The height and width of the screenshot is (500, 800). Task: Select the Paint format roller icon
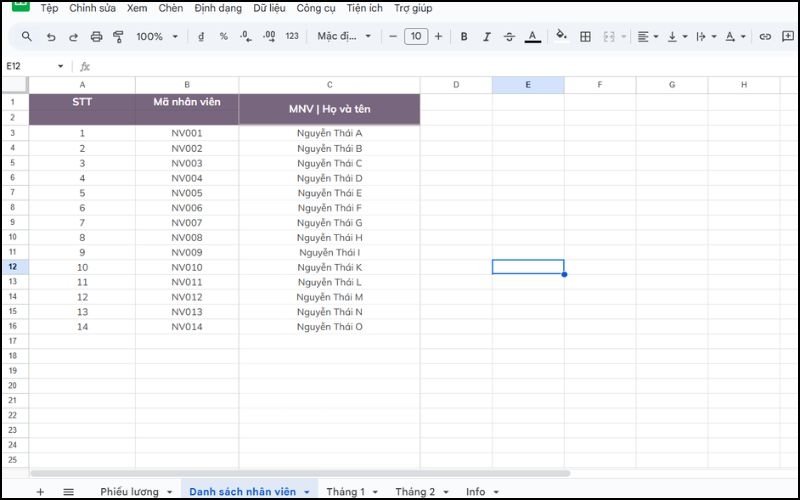click(x=118, y=37)
